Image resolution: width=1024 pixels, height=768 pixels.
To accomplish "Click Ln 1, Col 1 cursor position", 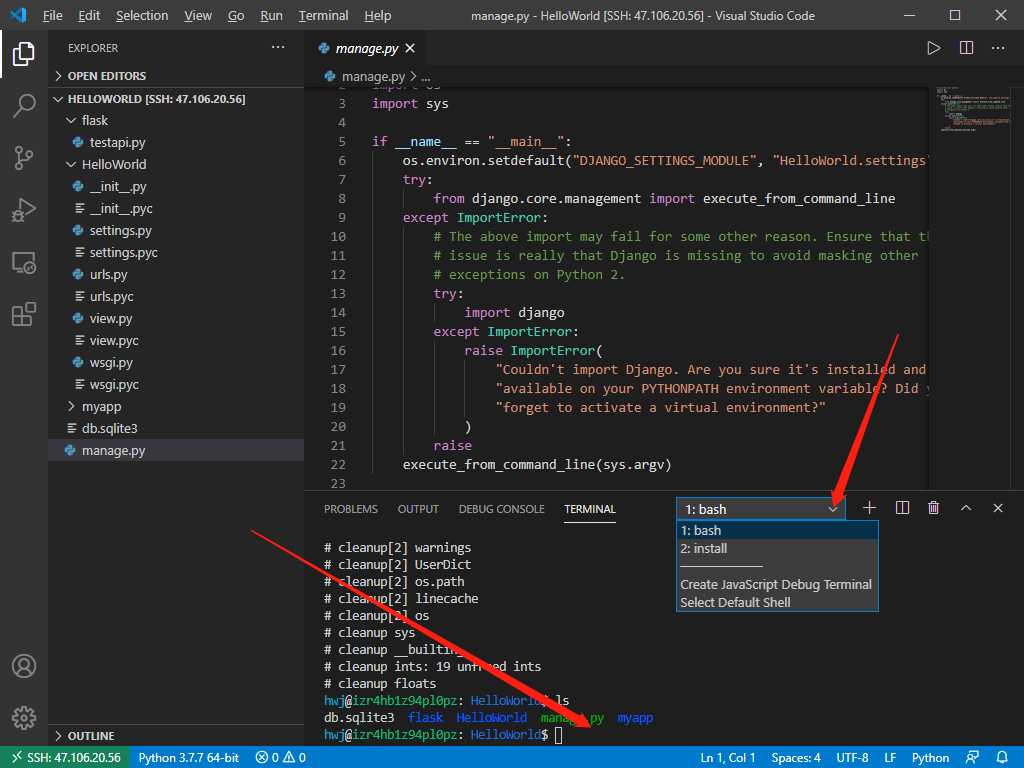I will click(x=728, y=758).
